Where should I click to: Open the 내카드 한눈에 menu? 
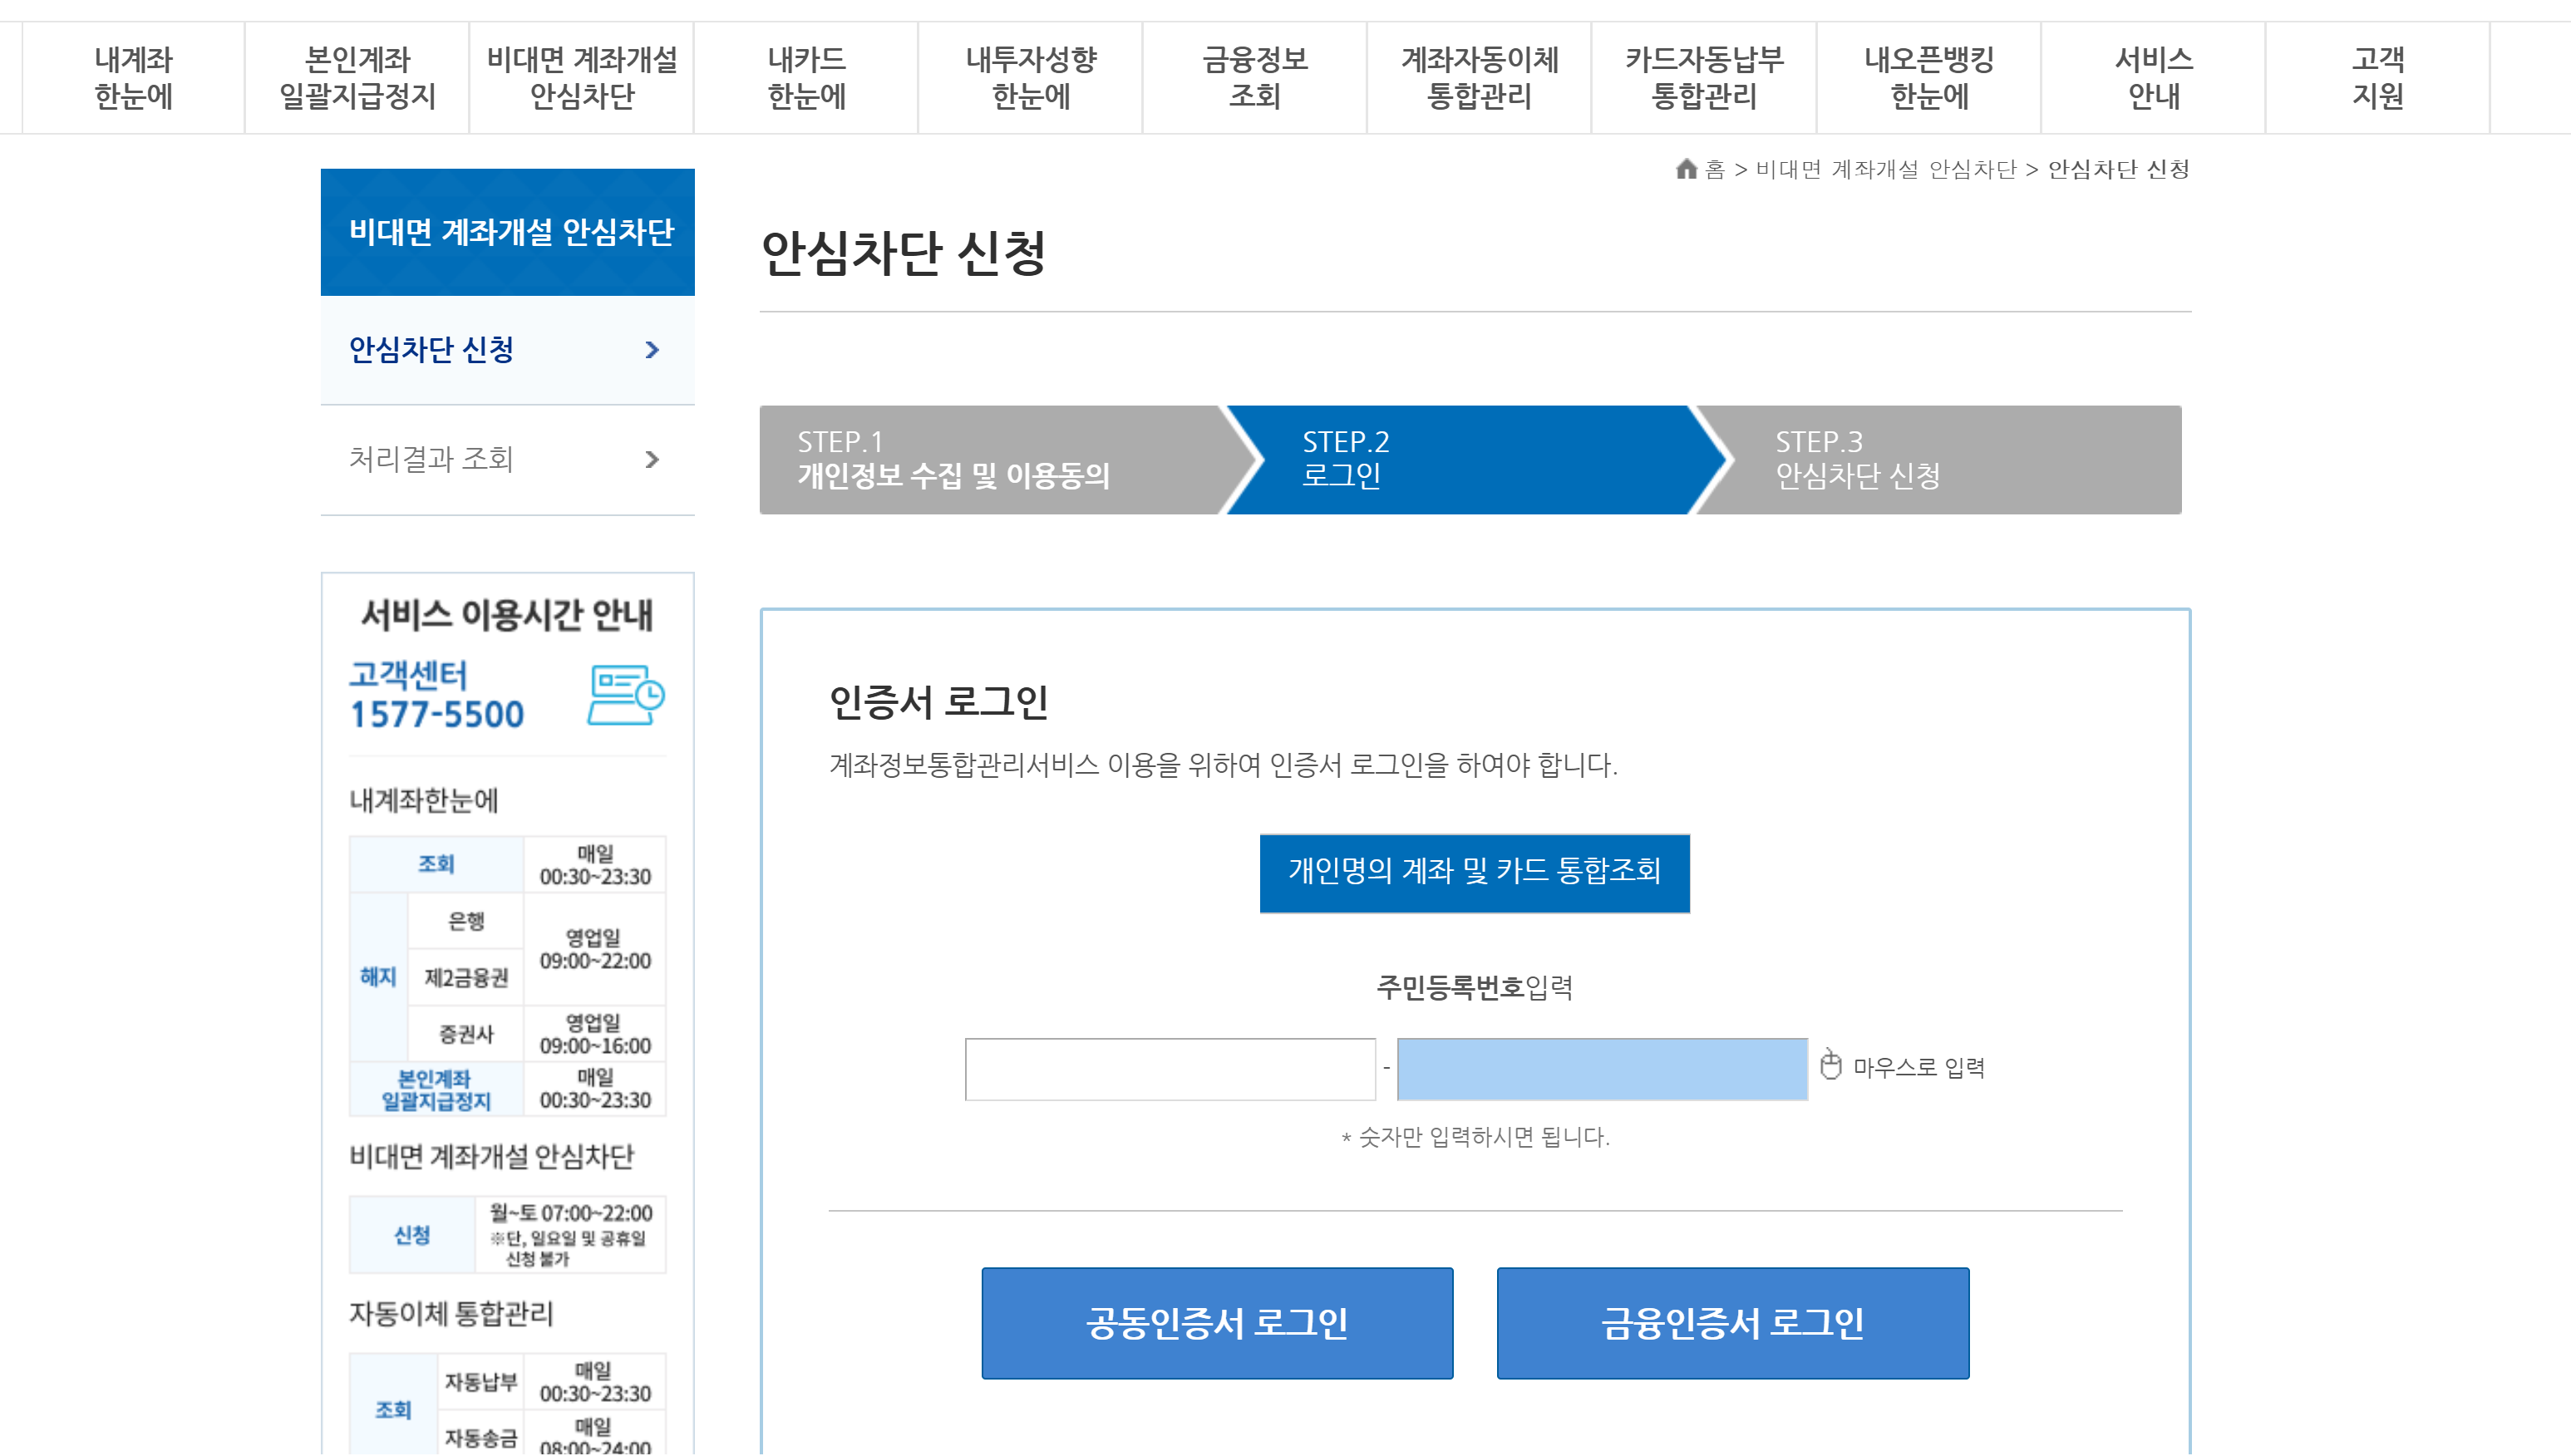[806, 78]
